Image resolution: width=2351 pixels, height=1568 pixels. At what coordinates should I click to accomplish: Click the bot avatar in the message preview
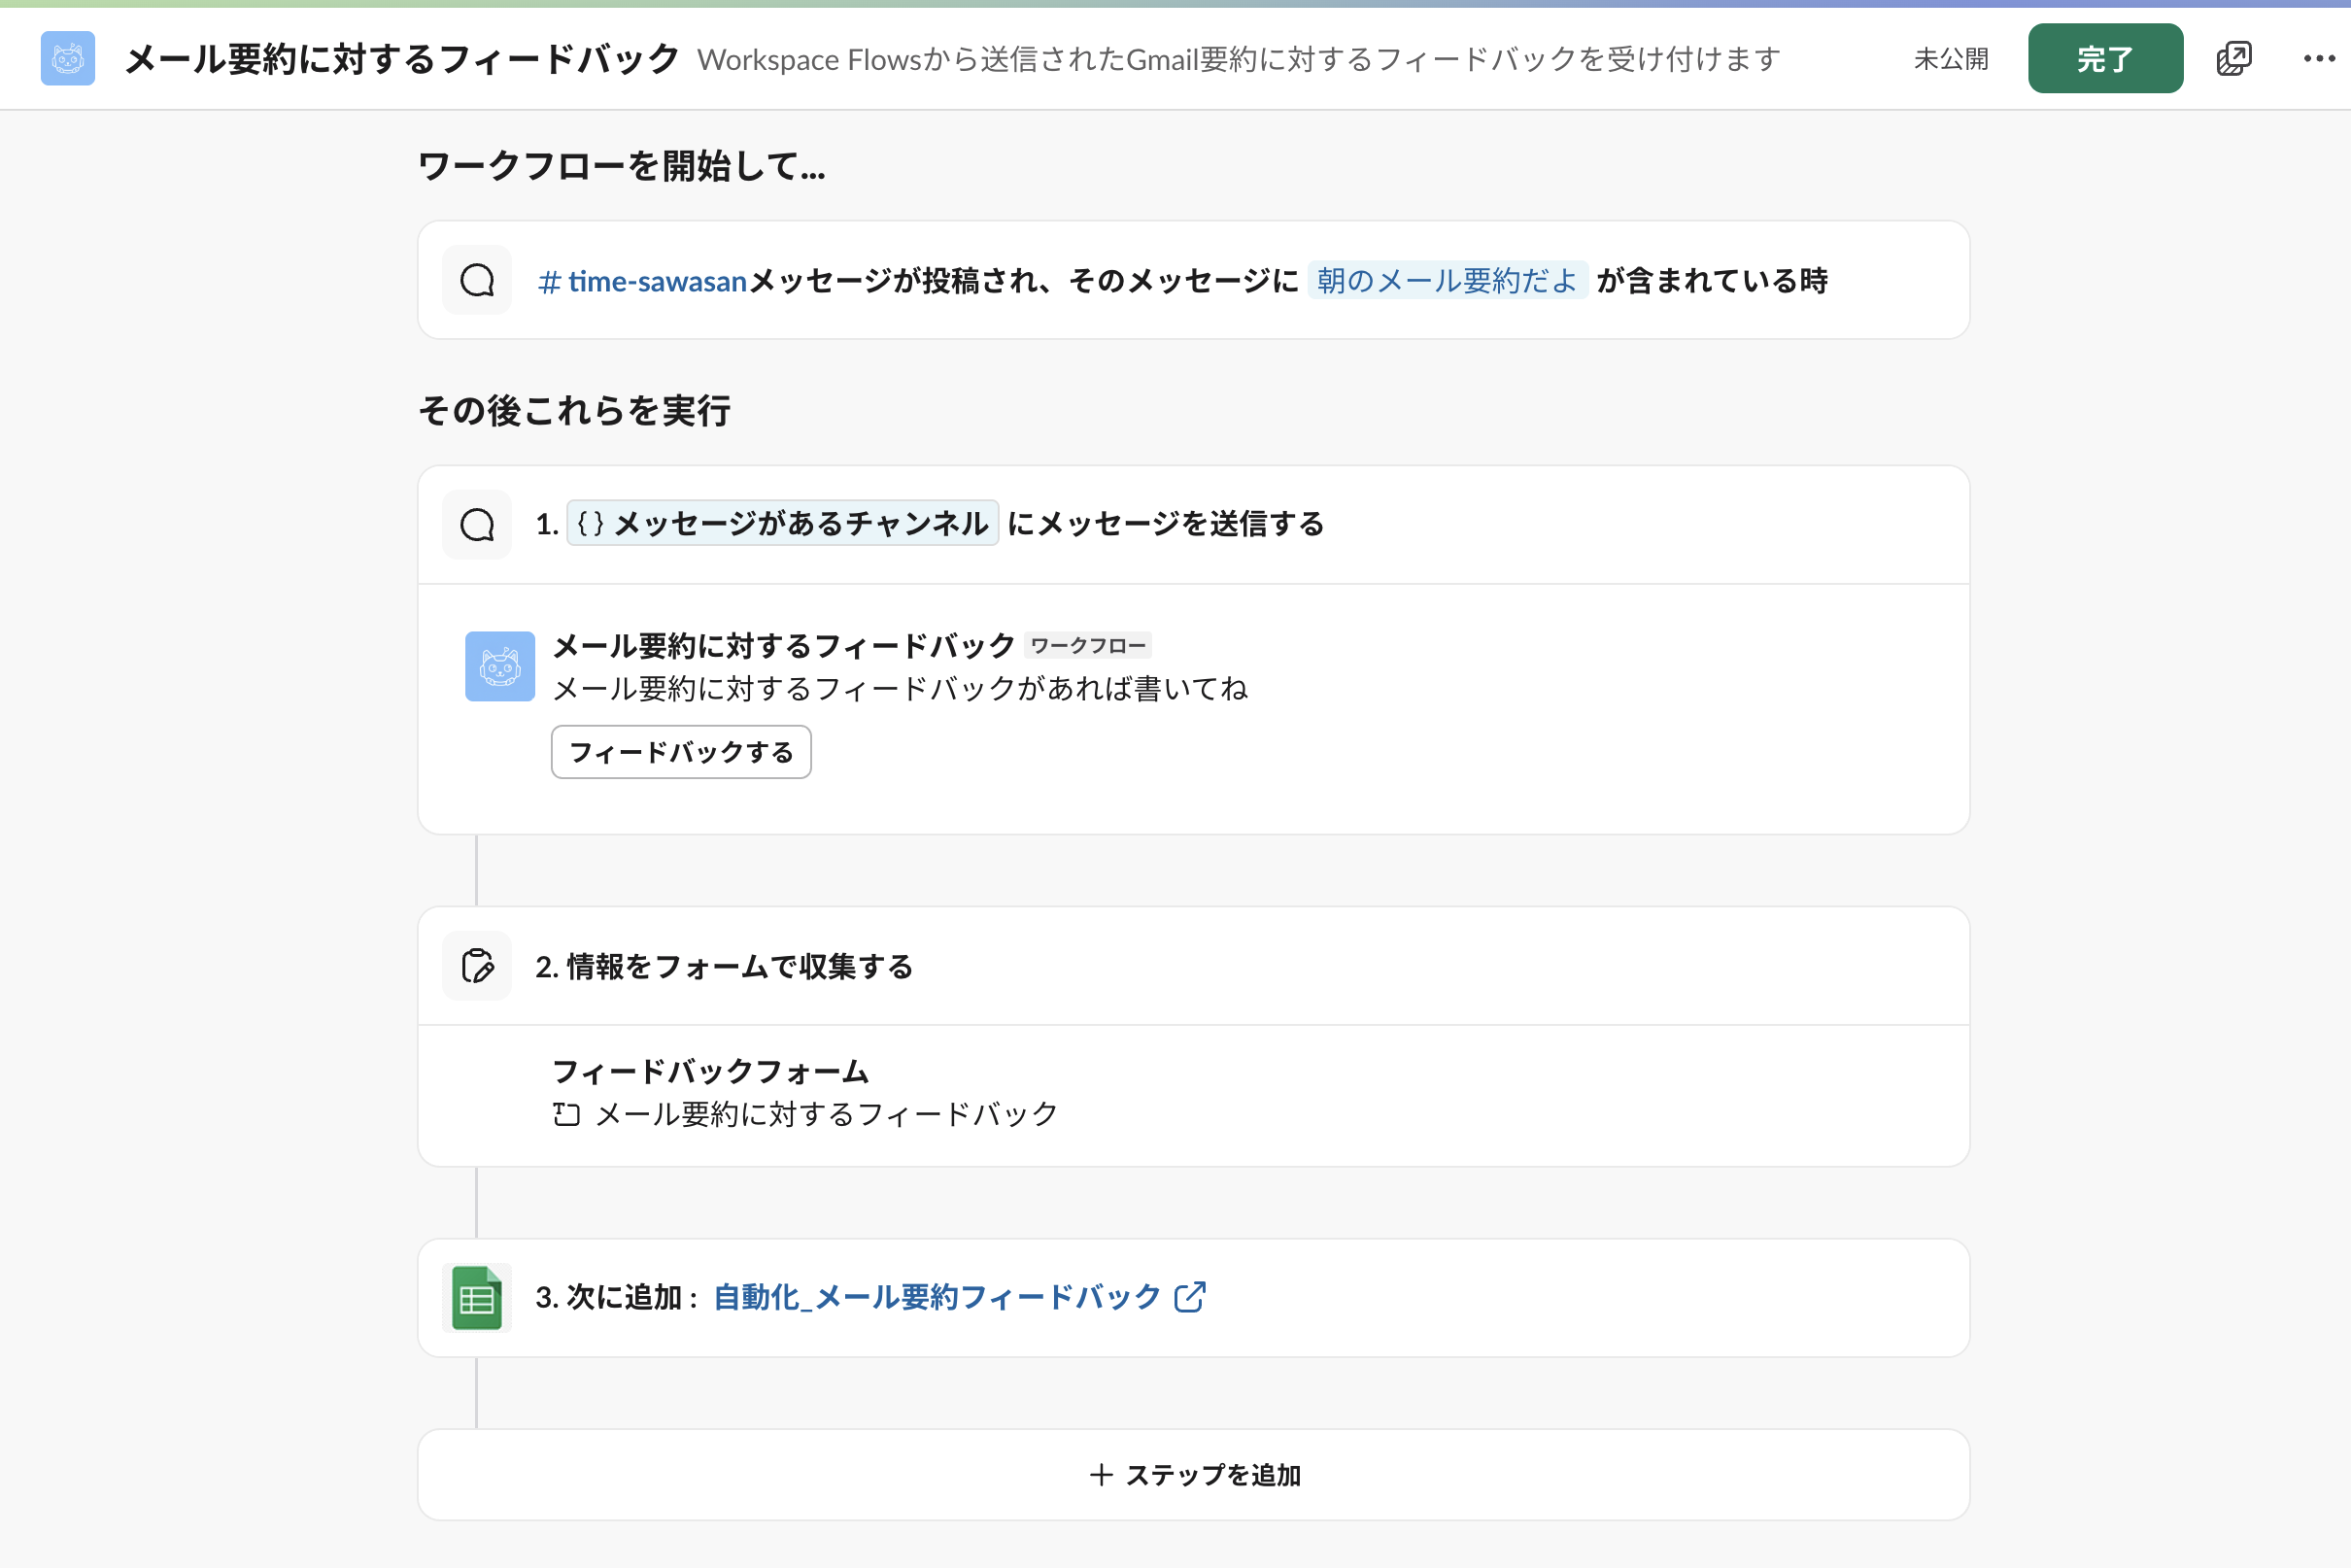pyautogui.click(x=498, y=666)
